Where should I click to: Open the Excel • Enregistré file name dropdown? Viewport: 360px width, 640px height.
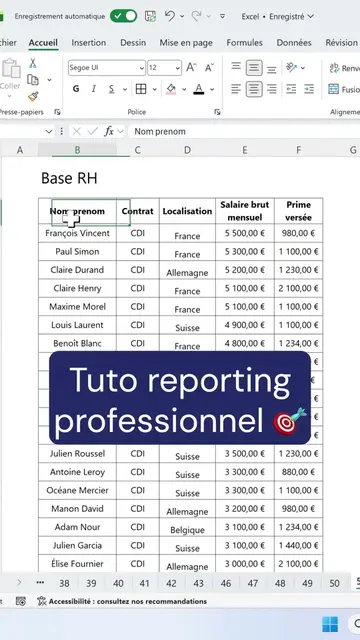click(278, 16)
